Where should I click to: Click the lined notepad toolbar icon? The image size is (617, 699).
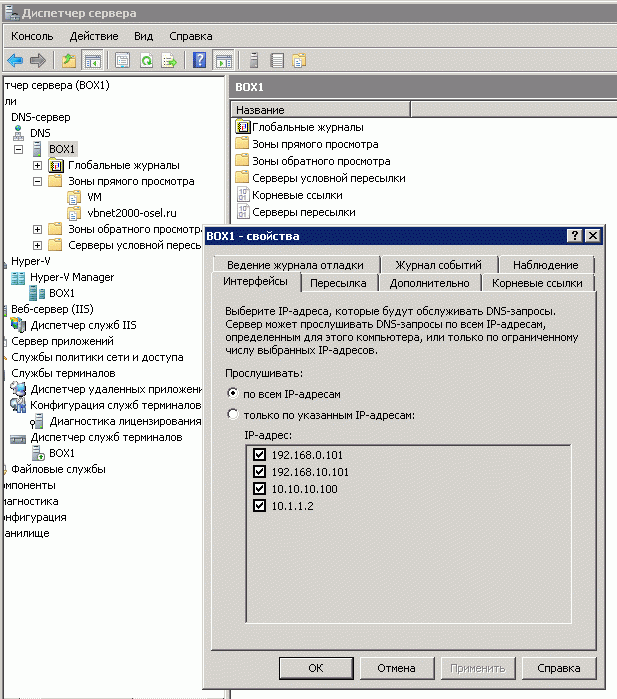(x=277, y=60)
